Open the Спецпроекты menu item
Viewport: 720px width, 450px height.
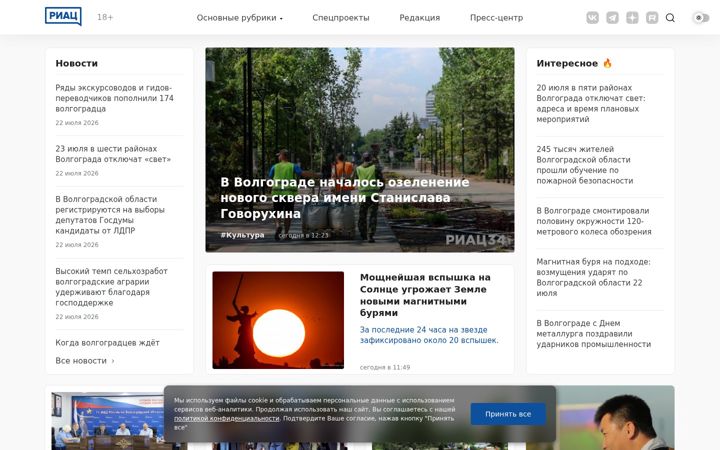pyautogui.click(x=341, y=17)
